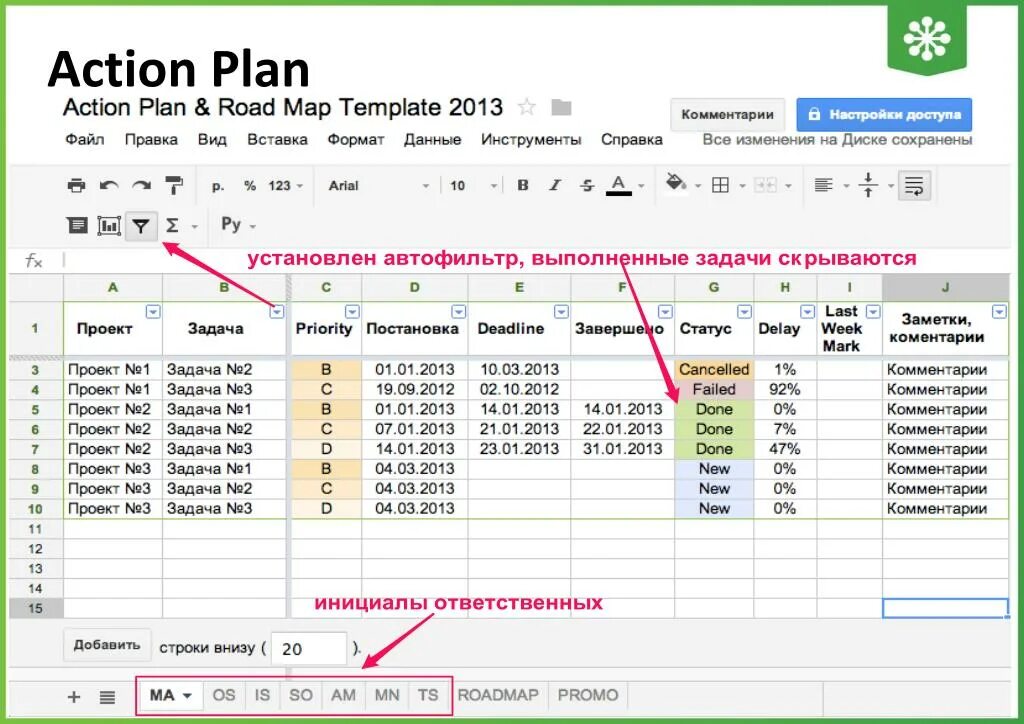Open the cell borders tool
Screen dimensions: 1024x724
[x=720, y=185]
